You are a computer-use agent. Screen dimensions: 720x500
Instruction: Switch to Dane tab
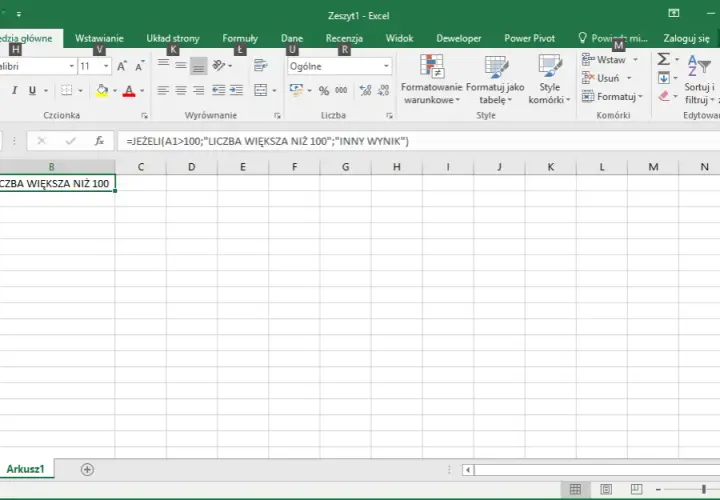292,39
